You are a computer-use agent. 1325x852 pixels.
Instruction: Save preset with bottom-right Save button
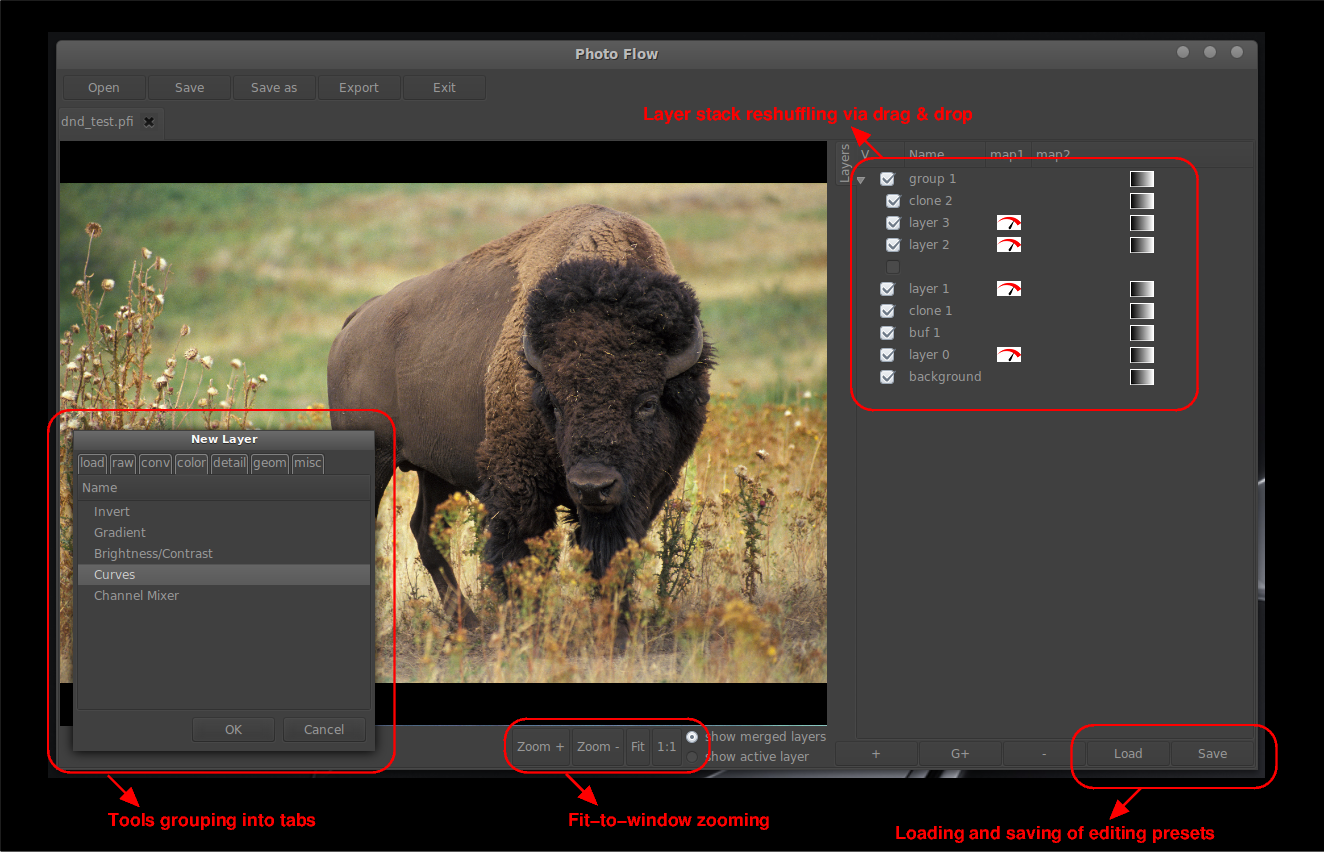point(1212,754)
